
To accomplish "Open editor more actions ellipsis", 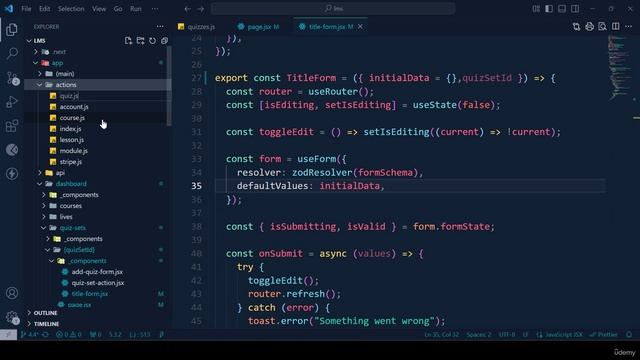I will [628, 27].
